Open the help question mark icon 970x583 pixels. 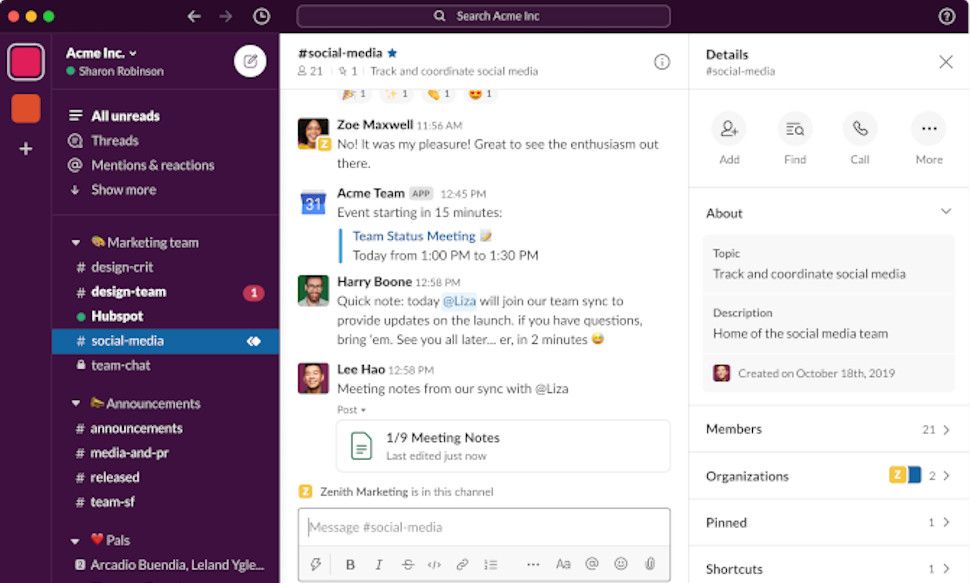pyautogui.click(x=946, y=16)
